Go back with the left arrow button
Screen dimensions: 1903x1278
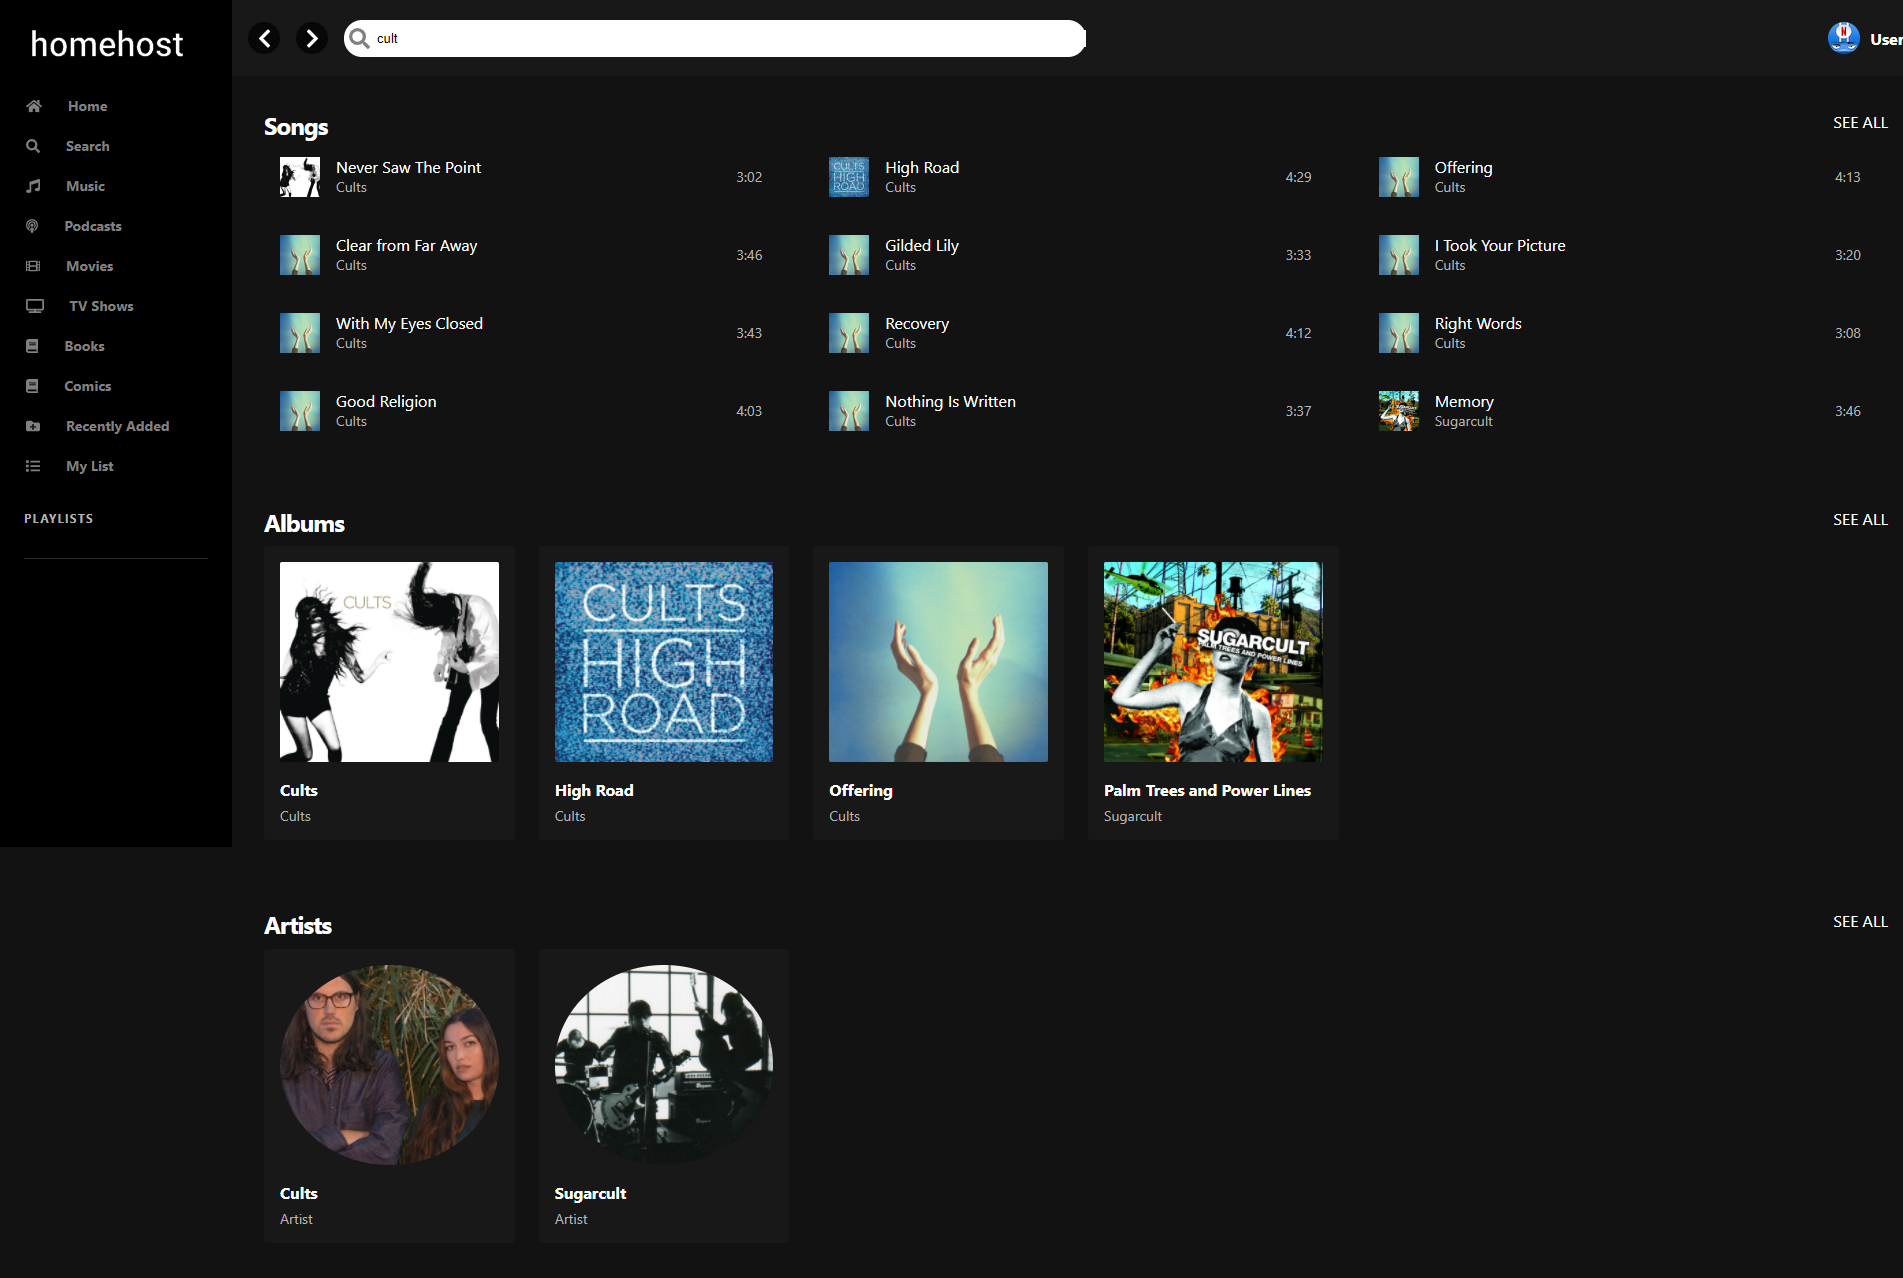(264, 38)
